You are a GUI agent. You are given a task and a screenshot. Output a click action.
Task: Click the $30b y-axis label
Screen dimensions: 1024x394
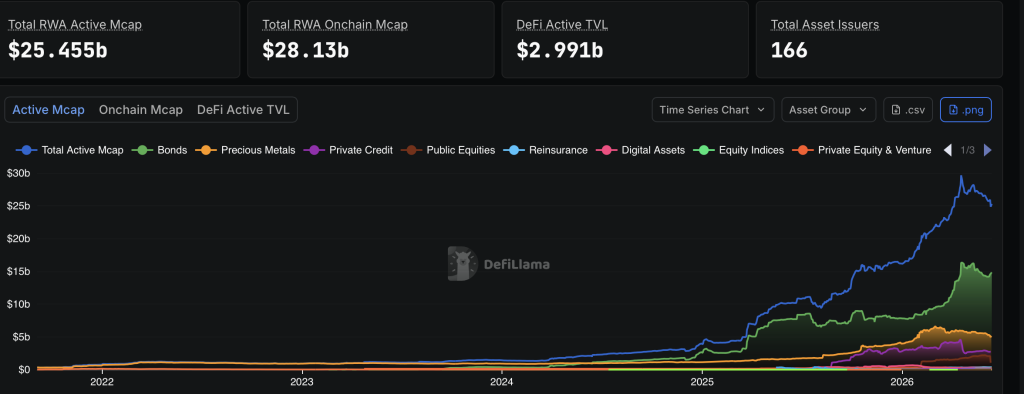pos(19,173)
